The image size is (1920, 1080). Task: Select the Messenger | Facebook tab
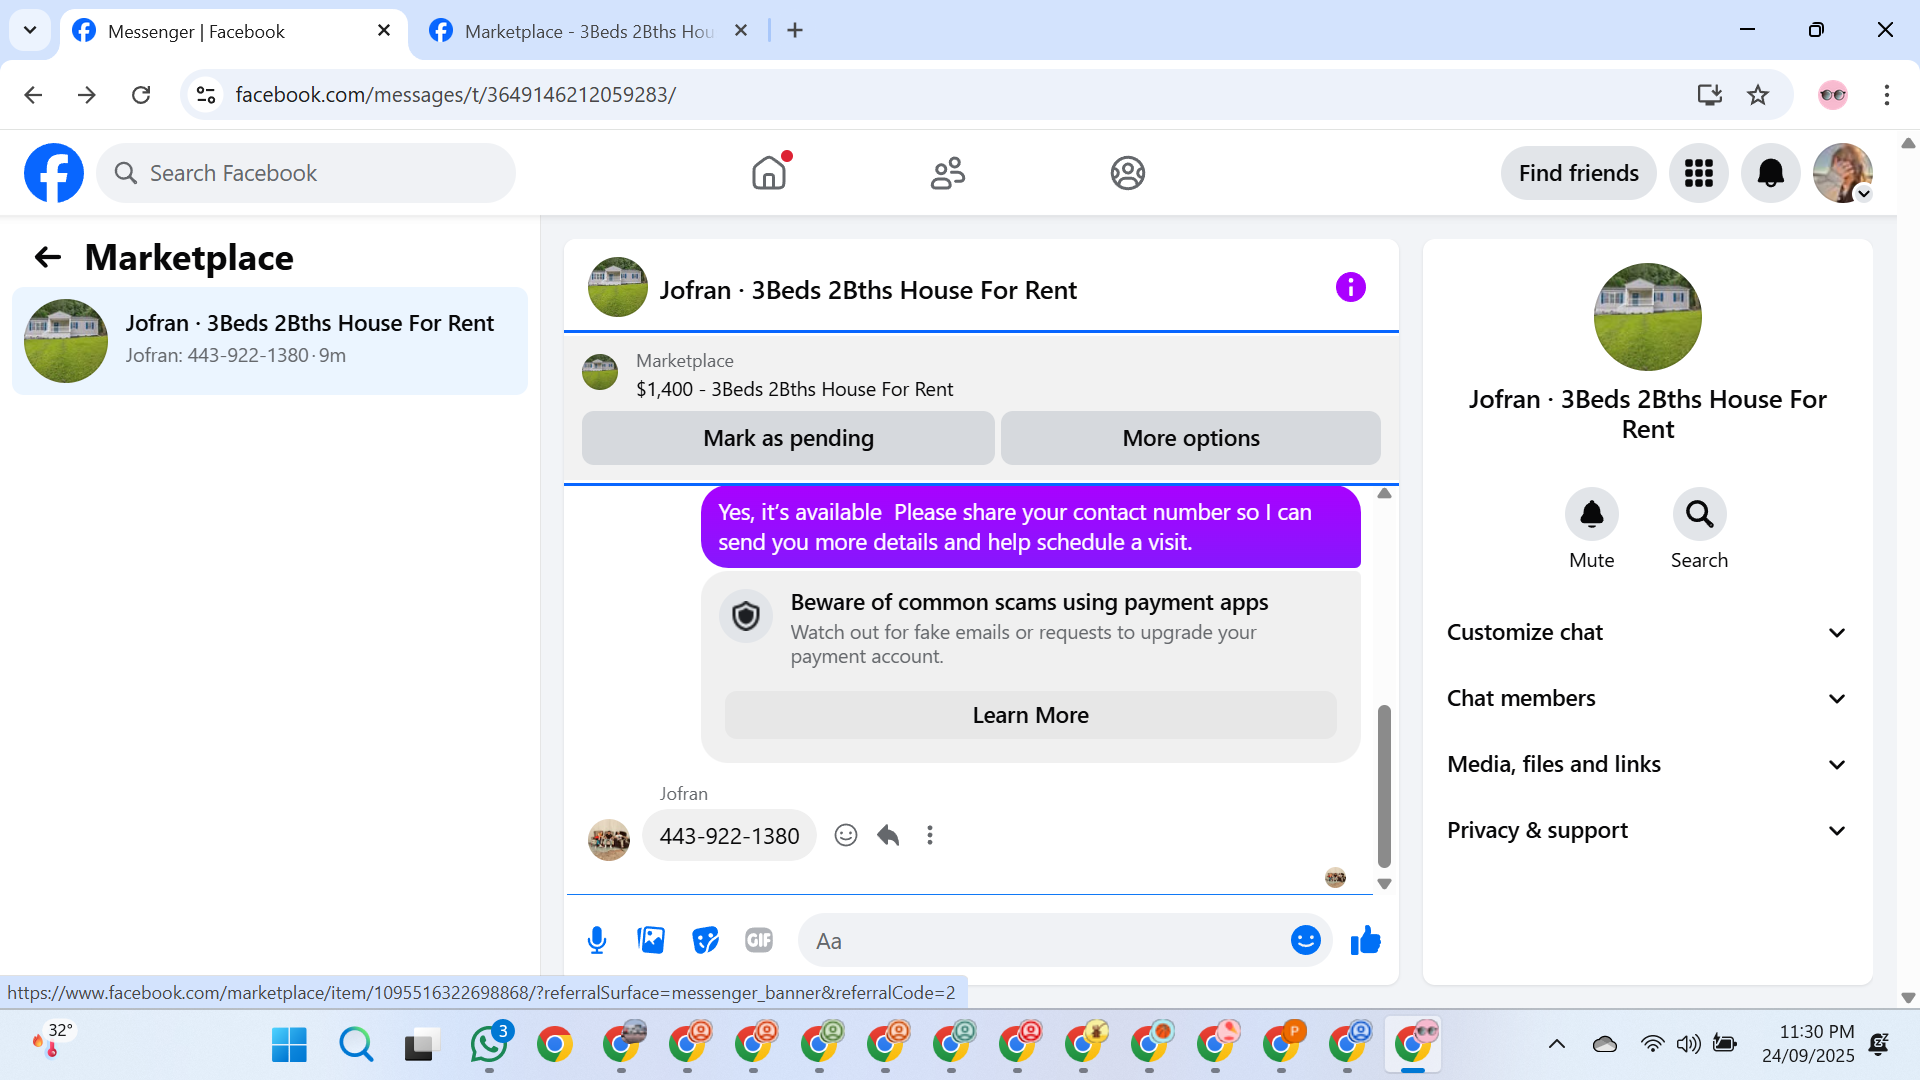pos(234,31)
